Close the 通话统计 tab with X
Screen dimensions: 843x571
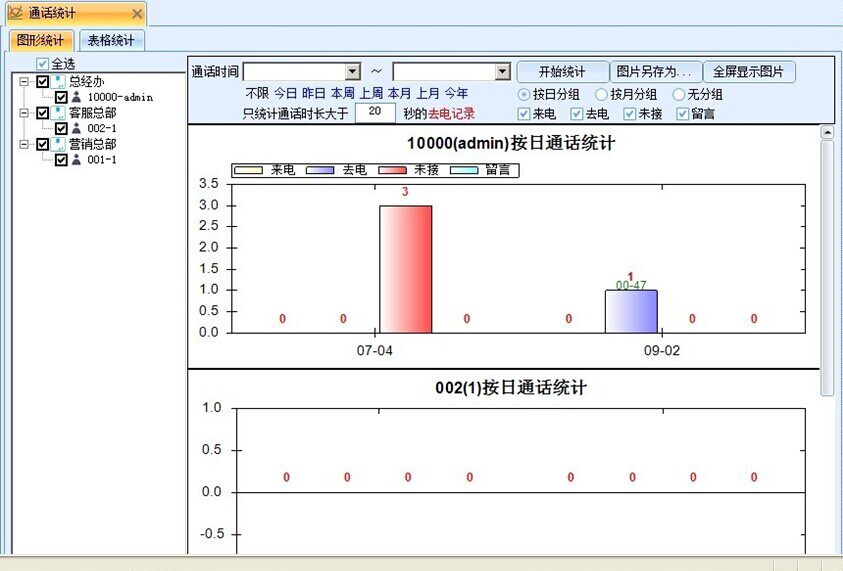pyautogui.click(x=137, y=14)
